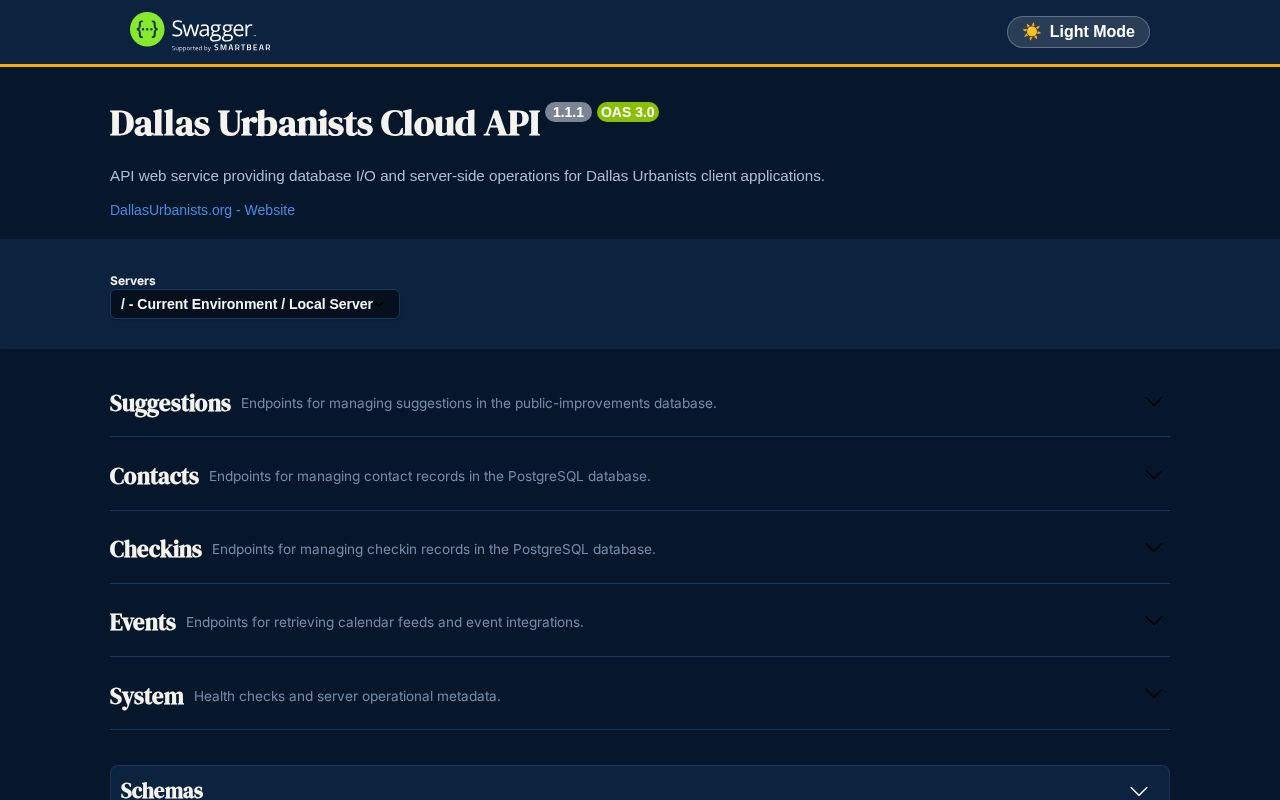The width and height of the screenshot is (1280, 800).
Task: Click the Events tag heading
Action: 143,622
